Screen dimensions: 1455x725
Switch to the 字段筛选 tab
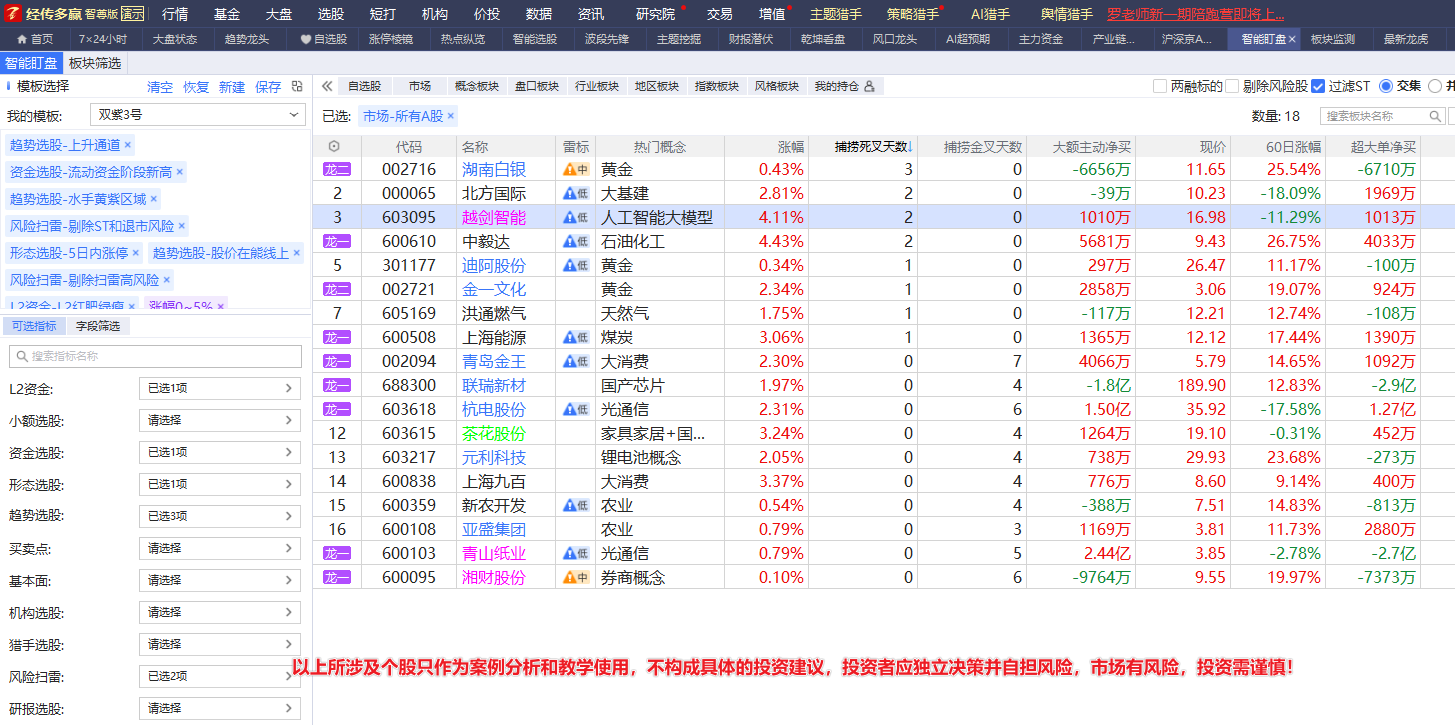tap(98, 326)
